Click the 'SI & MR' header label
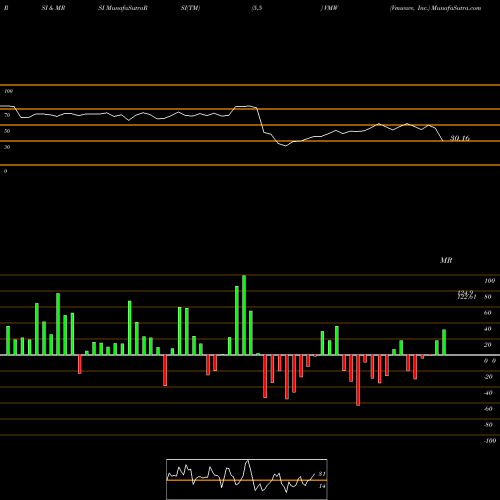This screenshot has width=500, height=500. (x=53, y=8)
